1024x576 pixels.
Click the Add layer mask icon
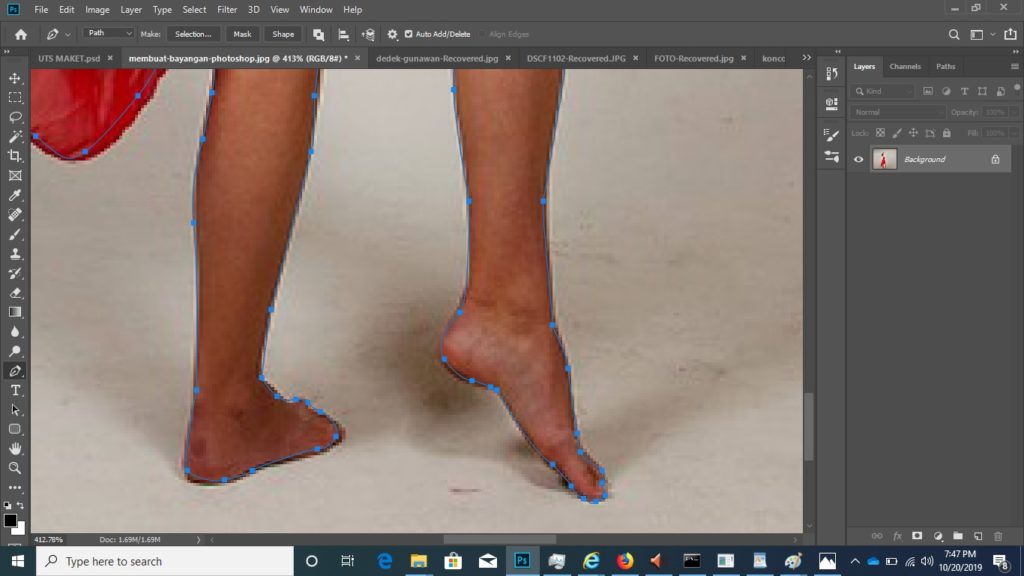tap(917, 536)
